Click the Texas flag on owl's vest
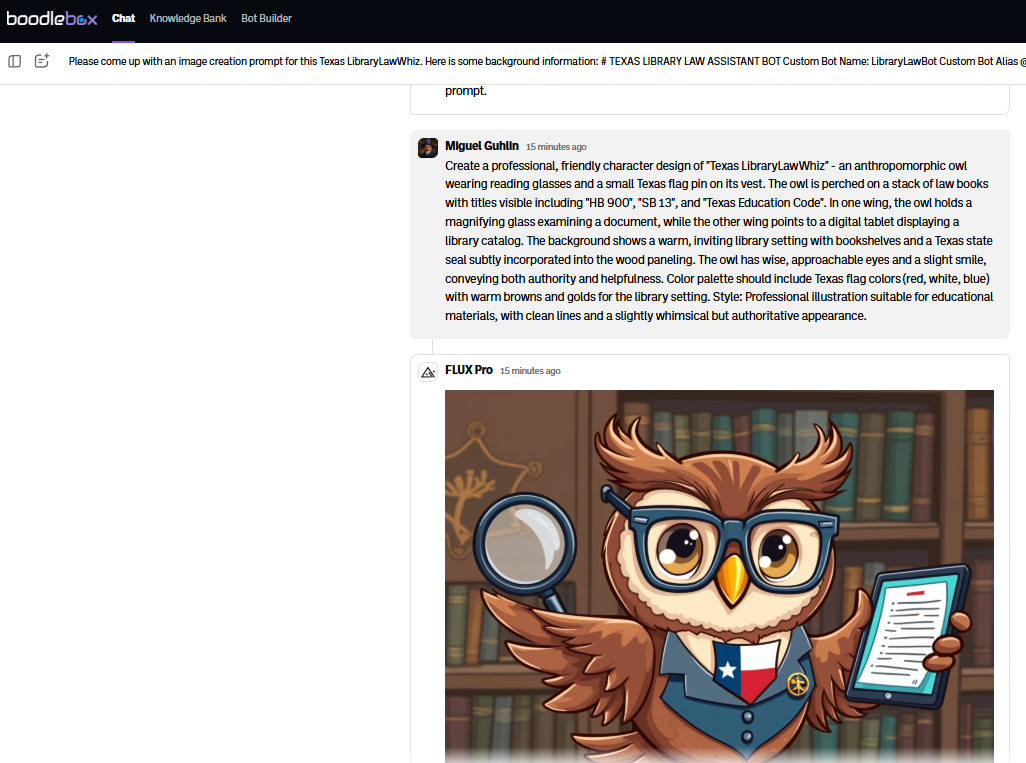 click(x=746, y=670)
